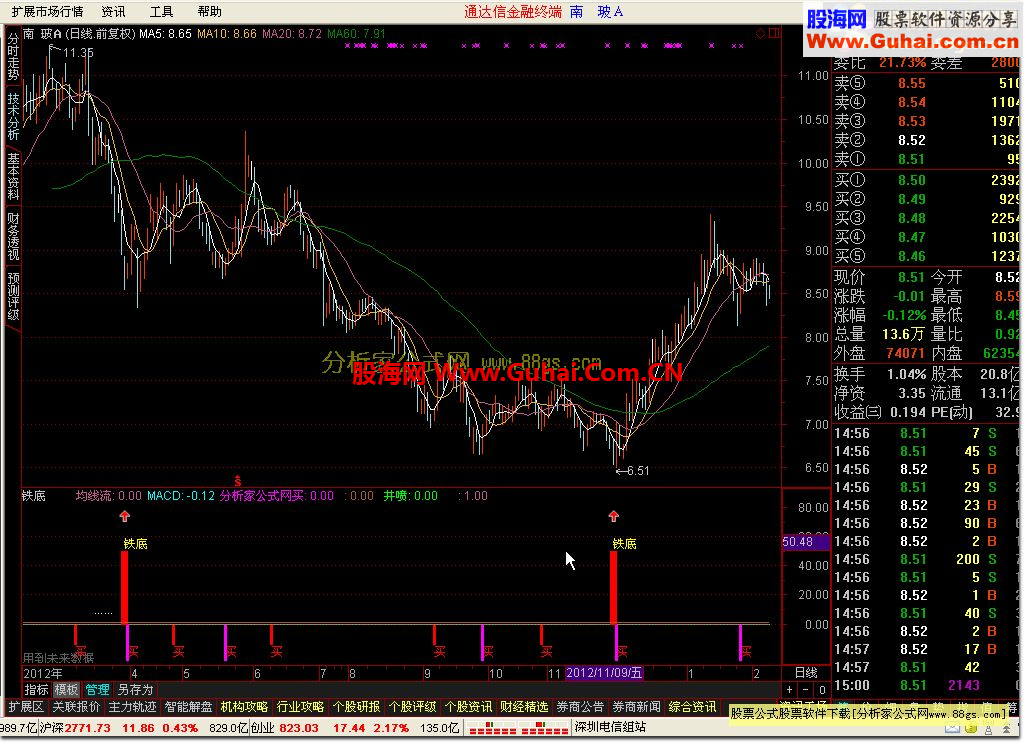
Task: Open 基本资料 side tab
Action: (13, 176)
